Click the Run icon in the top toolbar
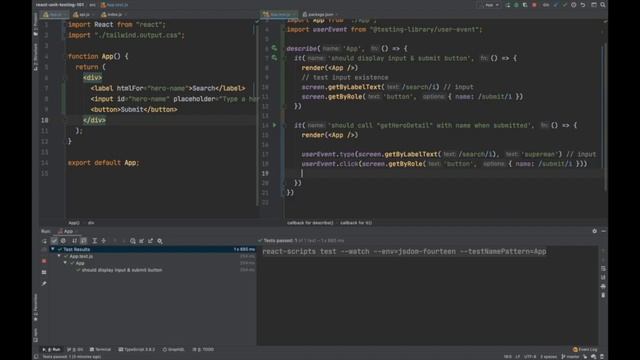Viewport: 640px width, 360px height. point(508,5)
